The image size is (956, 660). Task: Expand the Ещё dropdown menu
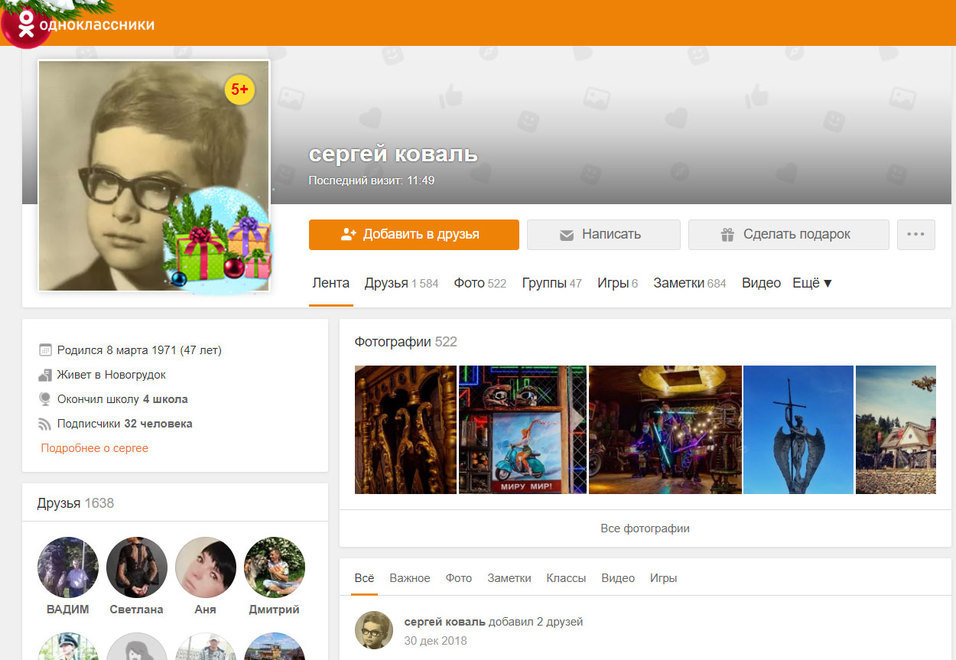[812, 283]
